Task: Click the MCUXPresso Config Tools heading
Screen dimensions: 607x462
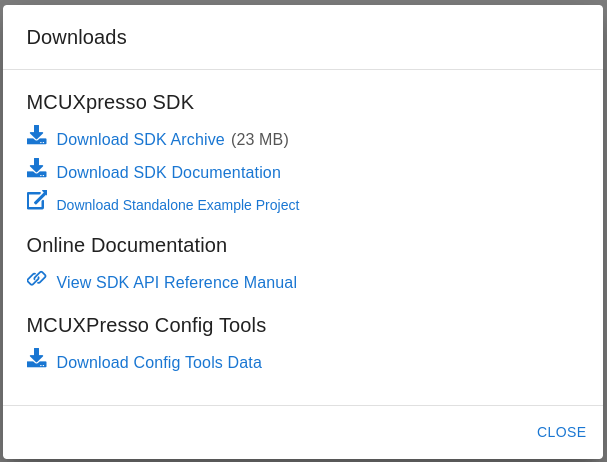Action: click(146, 325)
